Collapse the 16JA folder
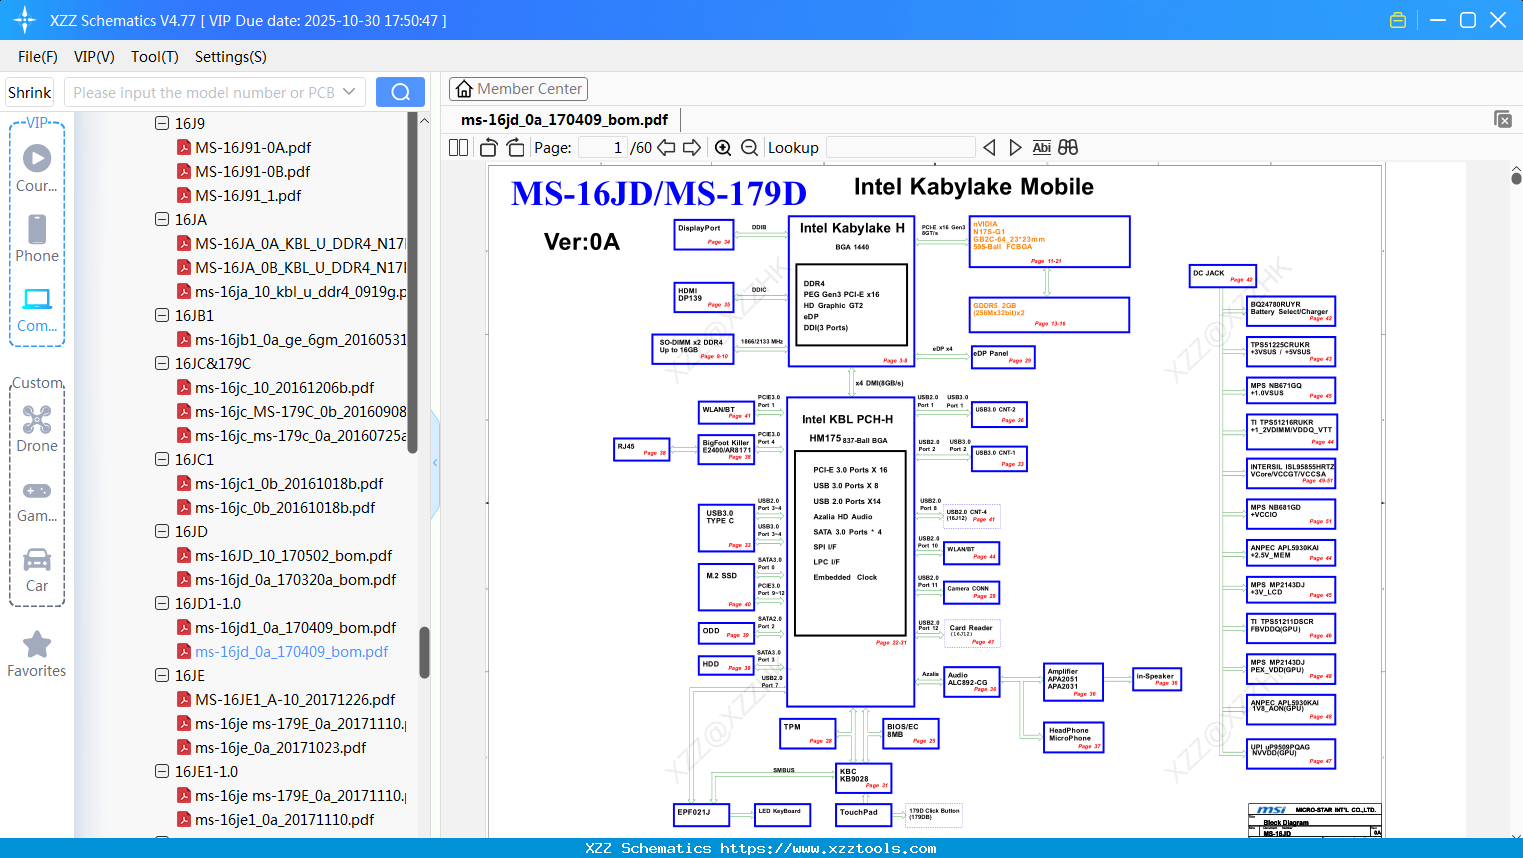The image size is (1523, 858). coord(162,219)
